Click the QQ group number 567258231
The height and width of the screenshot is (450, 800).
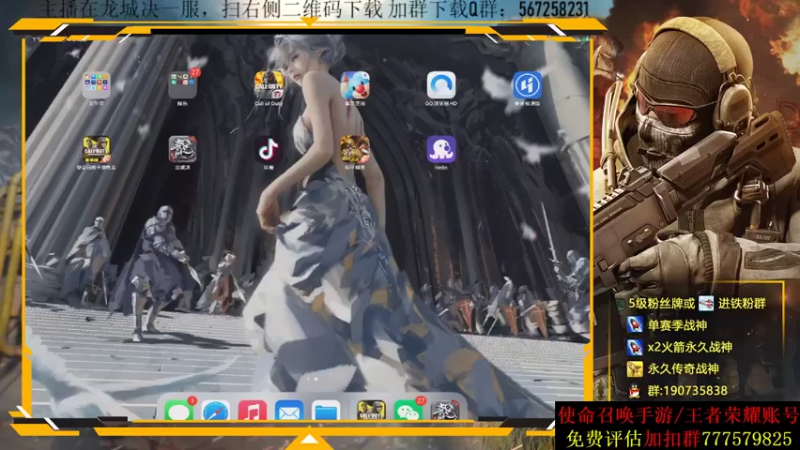[x=554, y=9]
